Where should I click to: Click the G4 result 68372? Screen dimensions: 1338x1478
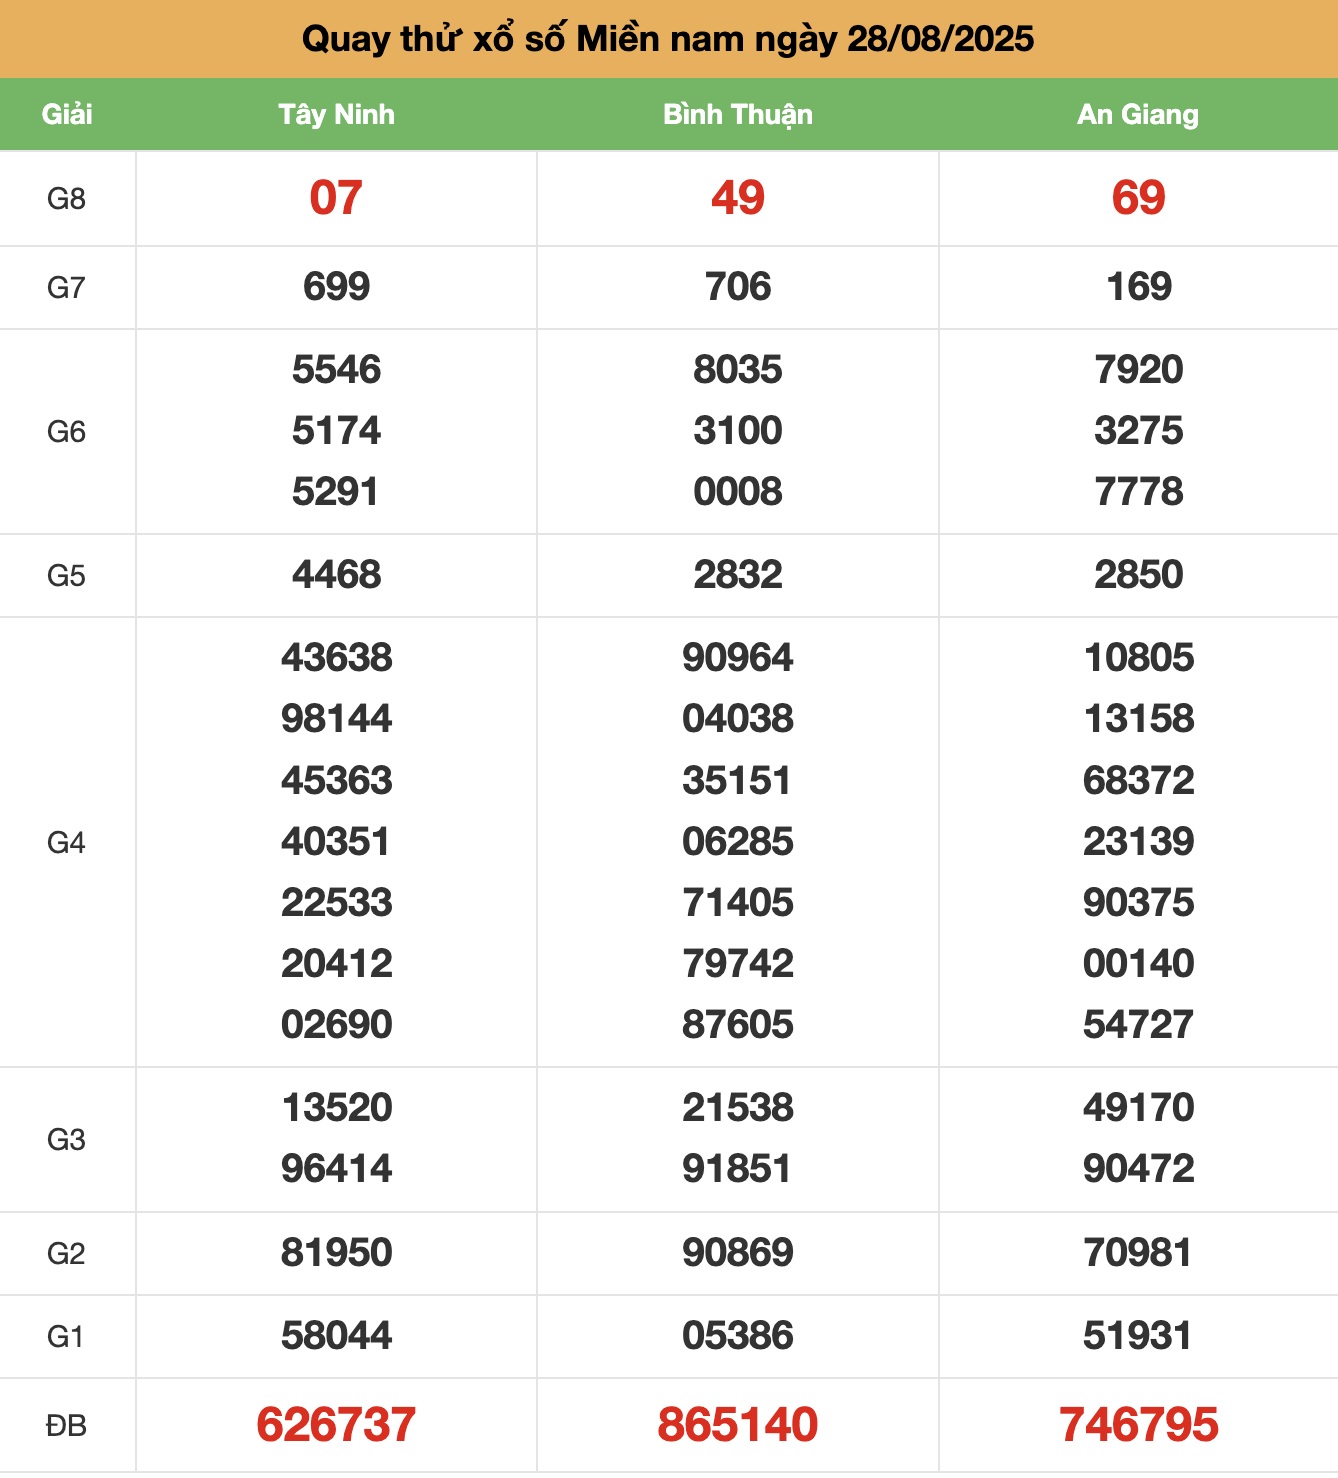click(x=1138, y=781)
